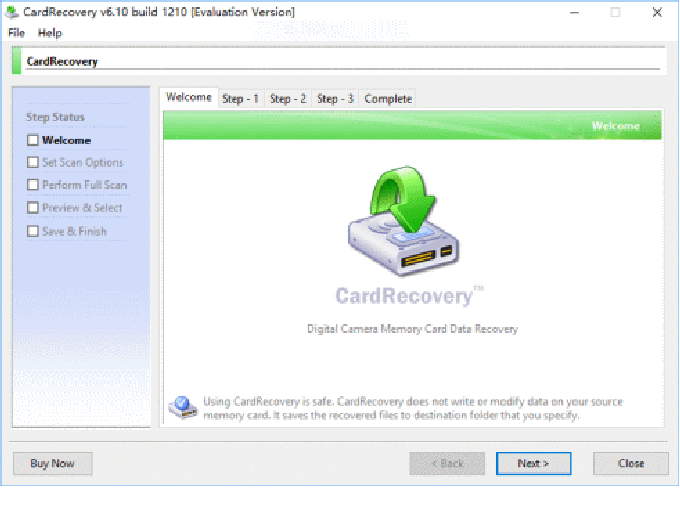
Task: Close the window with title bar X
Action: [657, 13]
